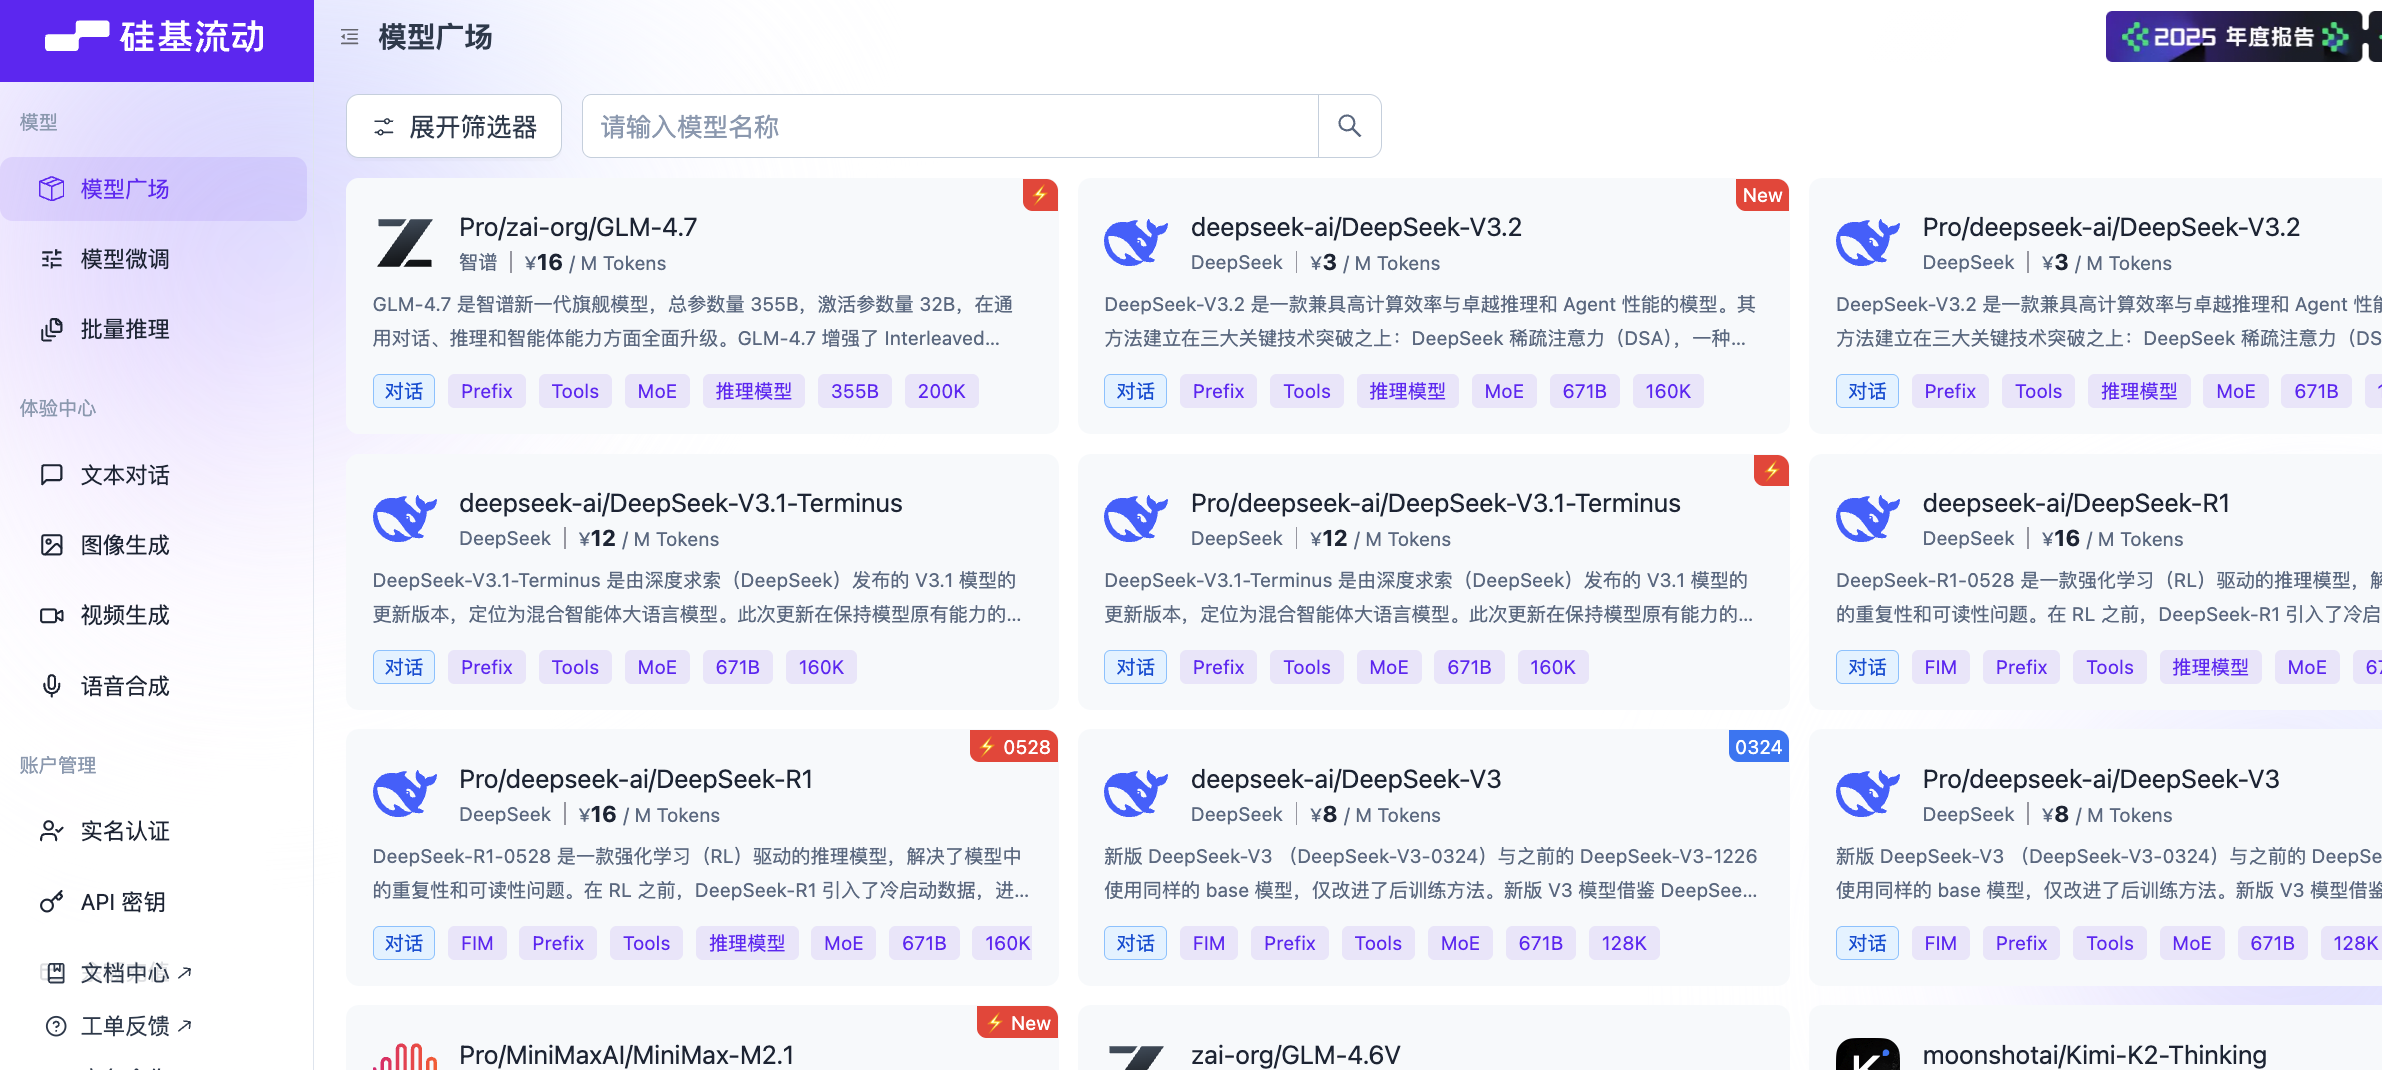Click the SiliconFlow logo in the header
Viewport: 2382px width, 1070px height.
click(156, 37)
